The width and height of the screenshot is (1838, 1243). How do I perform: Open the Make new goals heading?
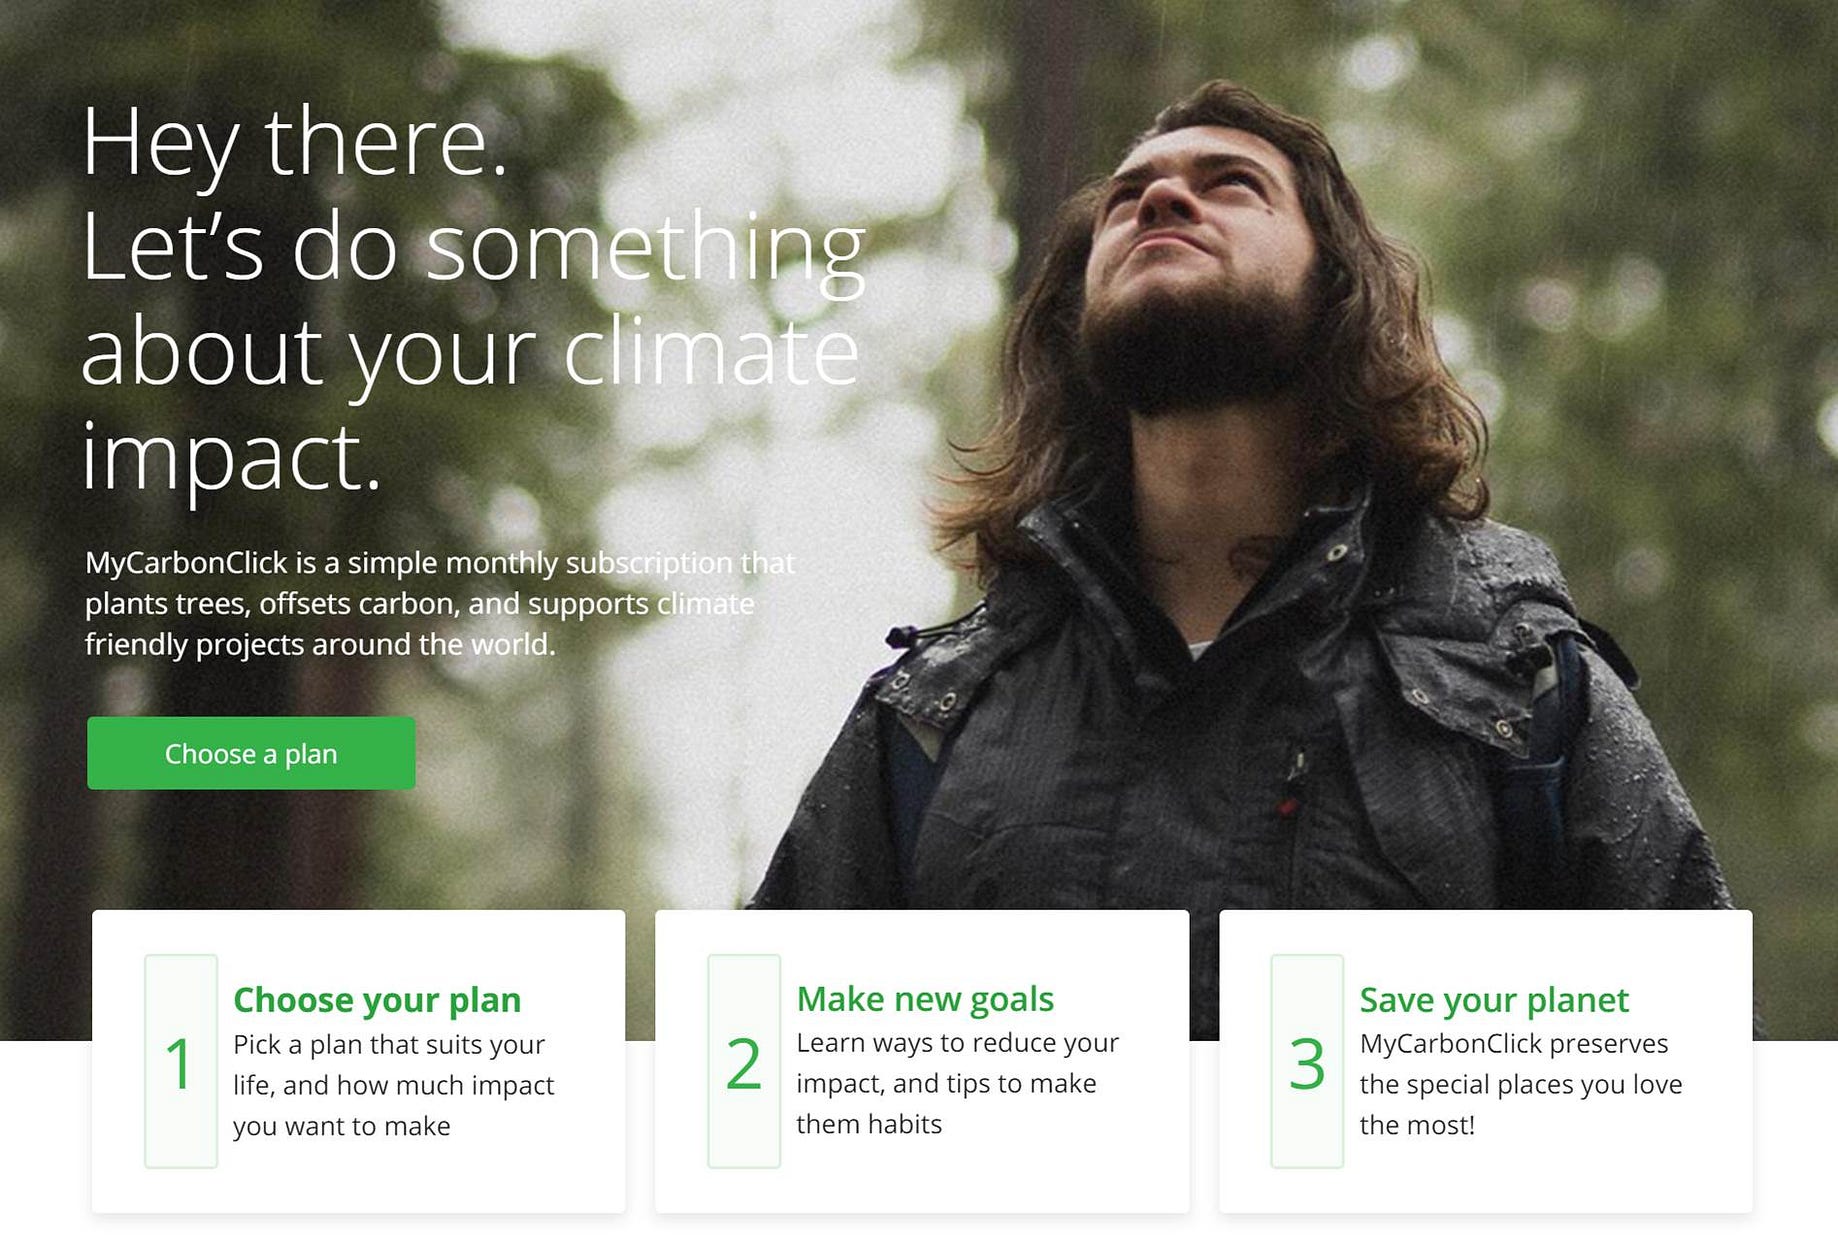[925, 998]
